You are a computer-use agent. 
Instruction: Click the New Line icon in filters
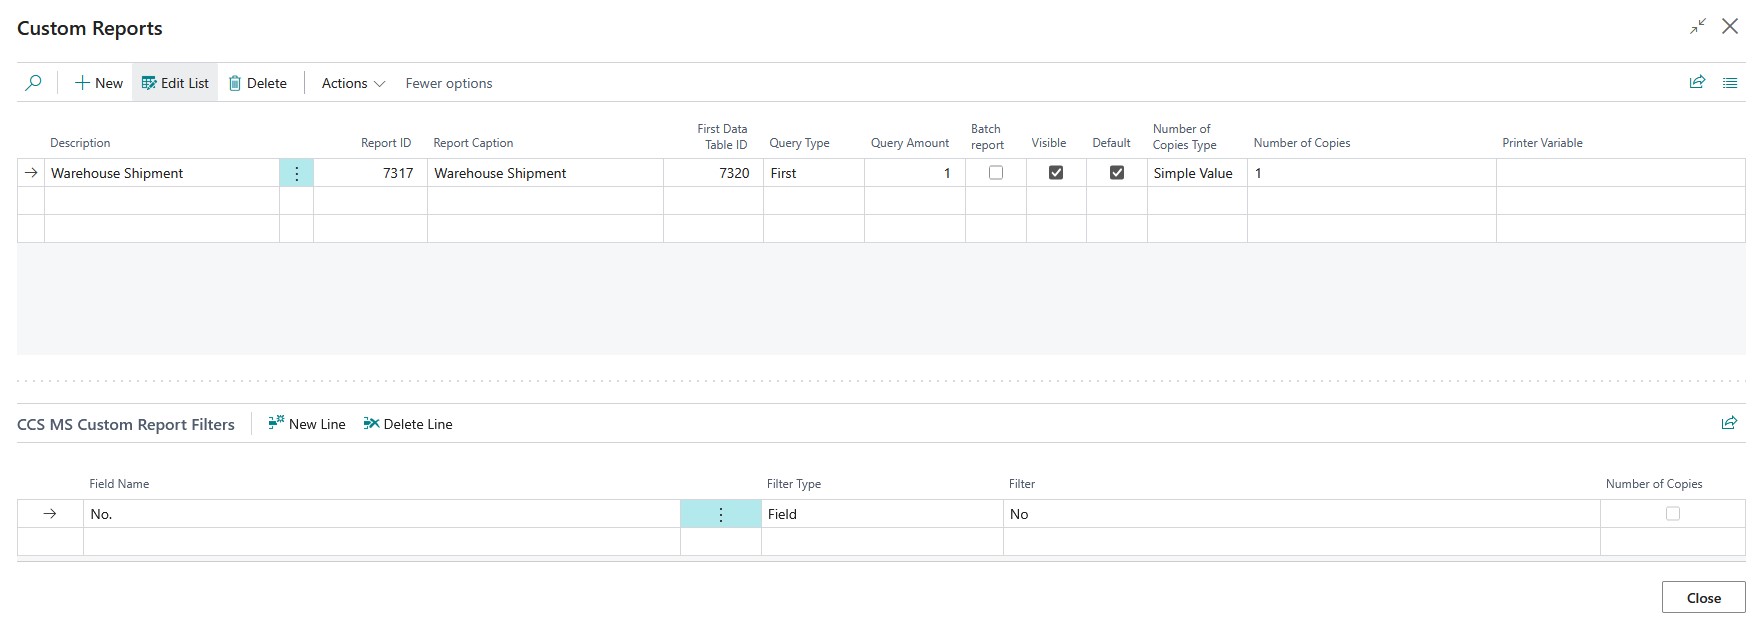pyautogui.click(x=277, y=424)
